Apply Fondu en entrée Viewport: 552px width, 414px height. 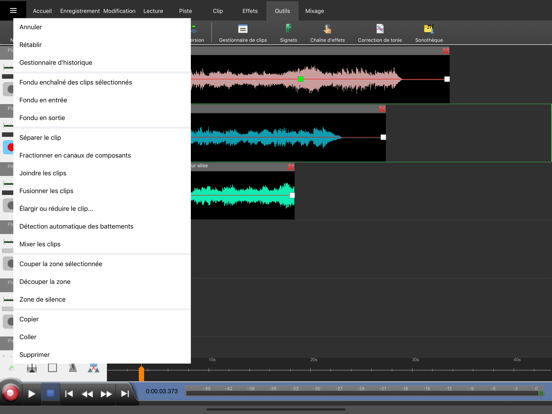pos(102,100)
